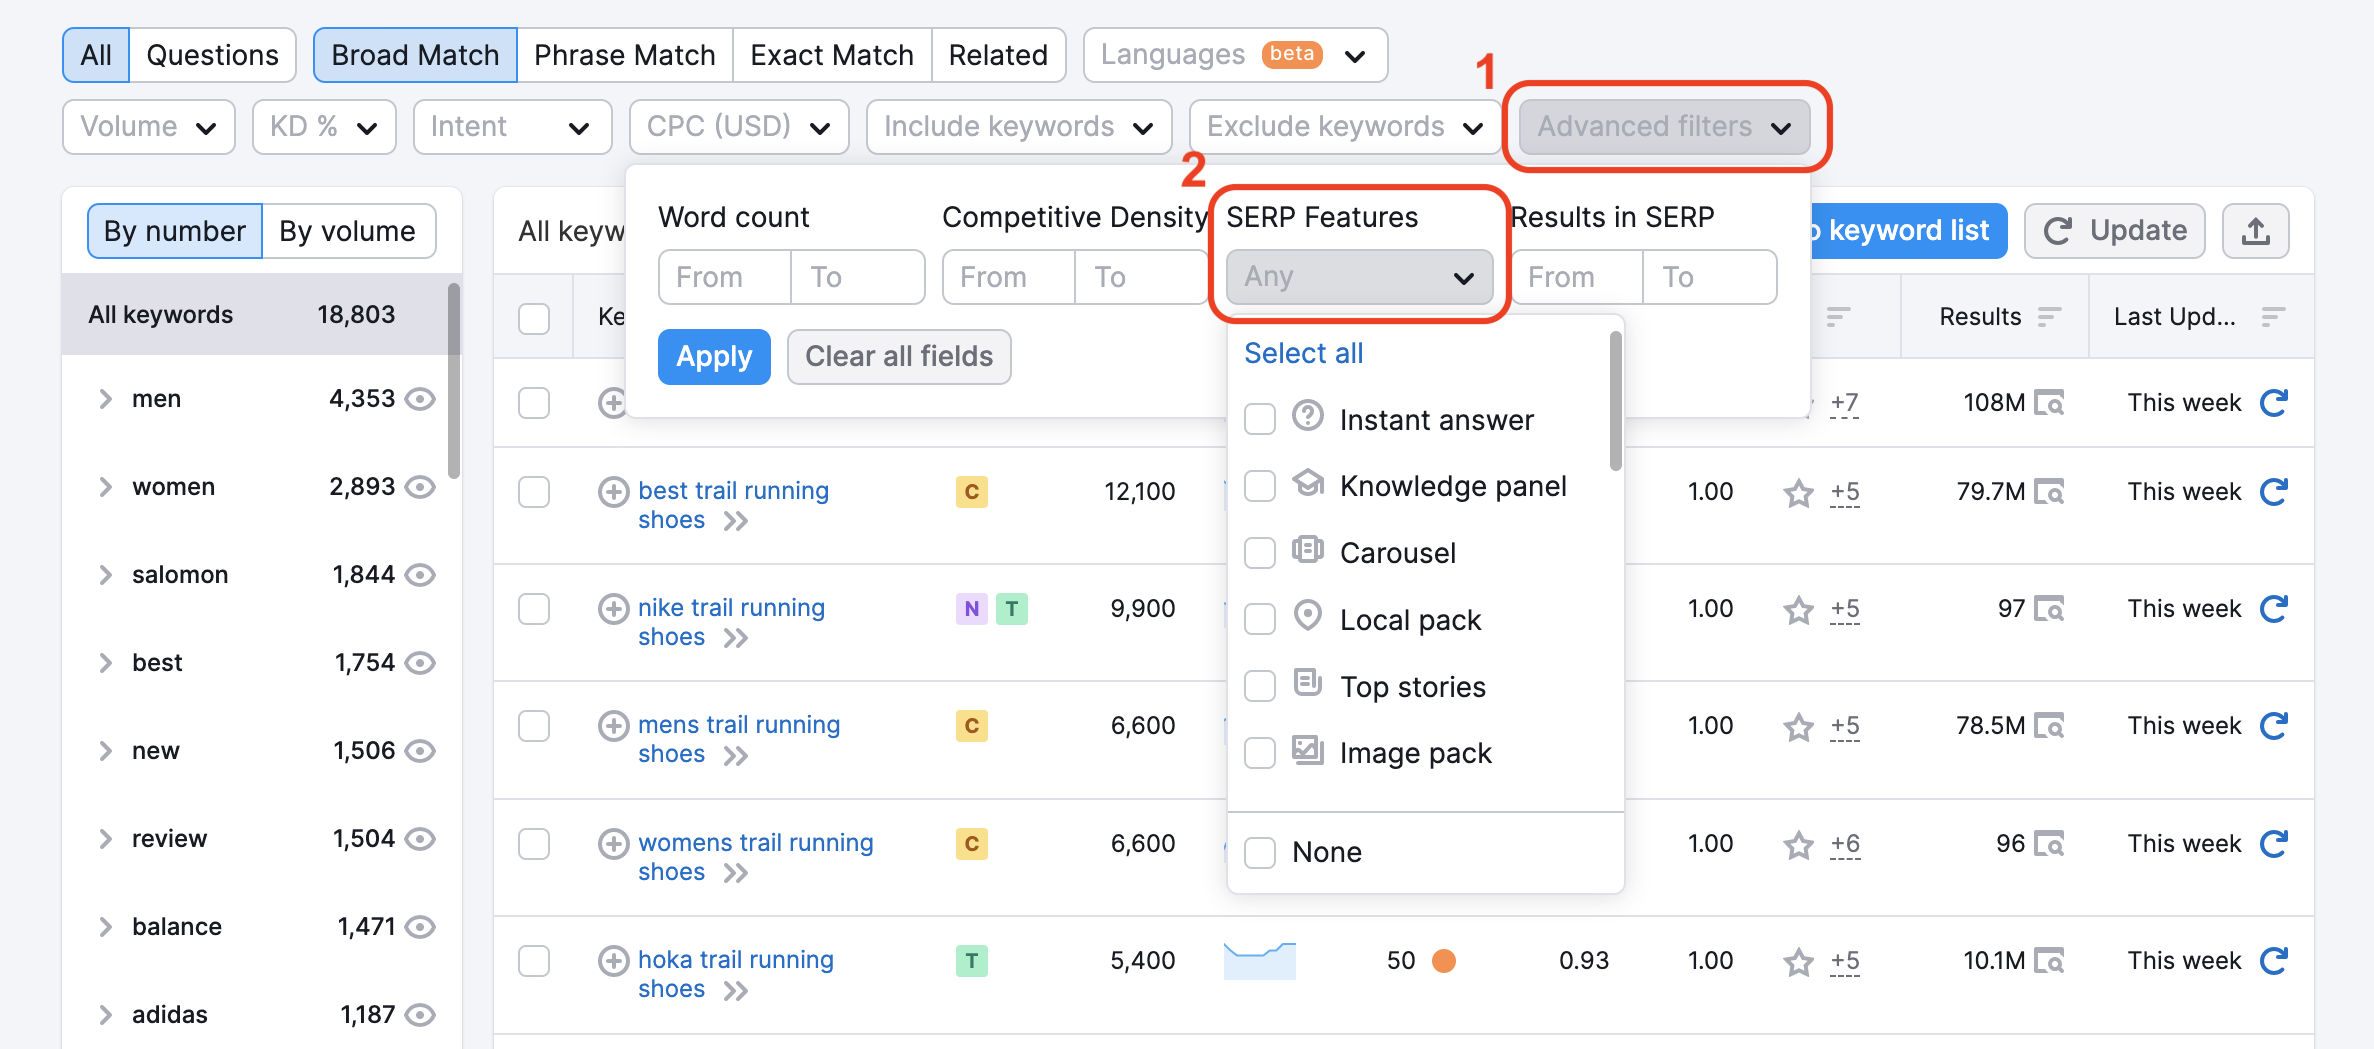The width and height of the screenshot is (2374, 1049).
Task: Click the T intent badge for hoka row
Action: (x=971, y=961)
